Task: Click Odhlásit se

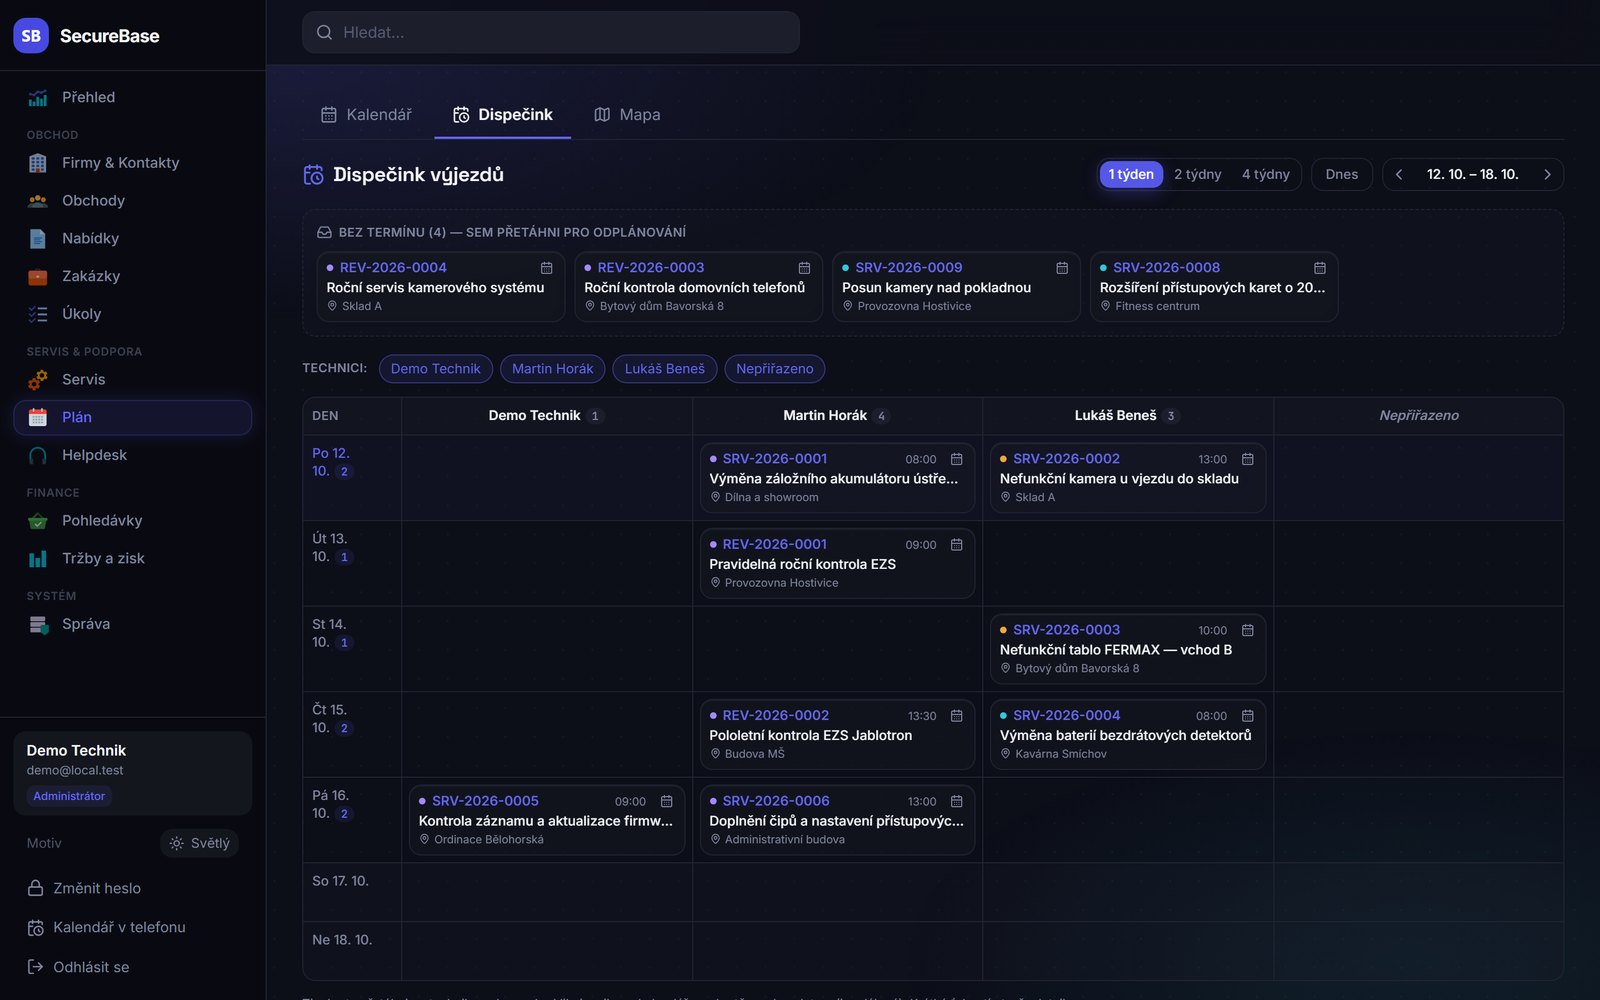Action: (78, 967)
